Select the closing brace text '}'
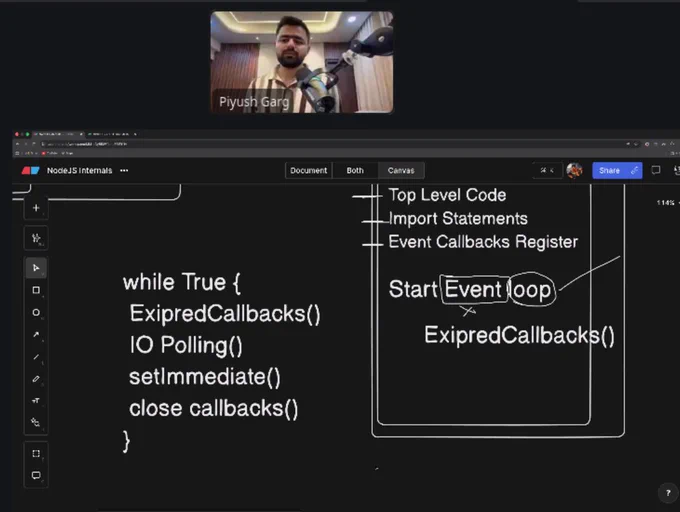 coord(126,441)
